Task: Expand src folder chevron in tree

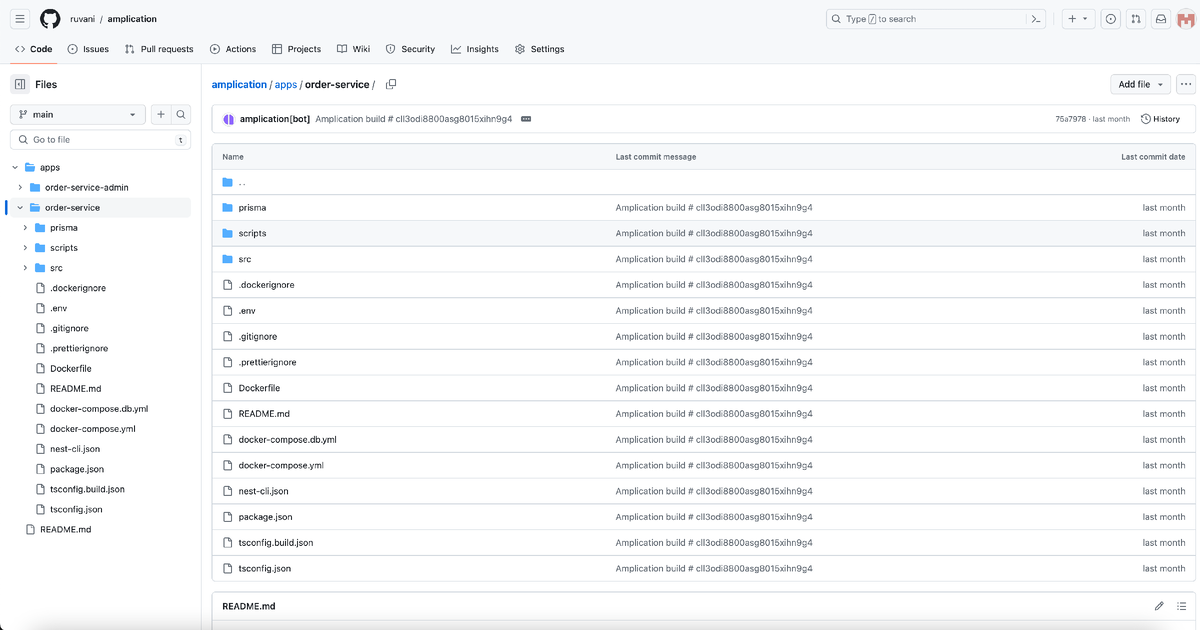Action: [26, 268]
